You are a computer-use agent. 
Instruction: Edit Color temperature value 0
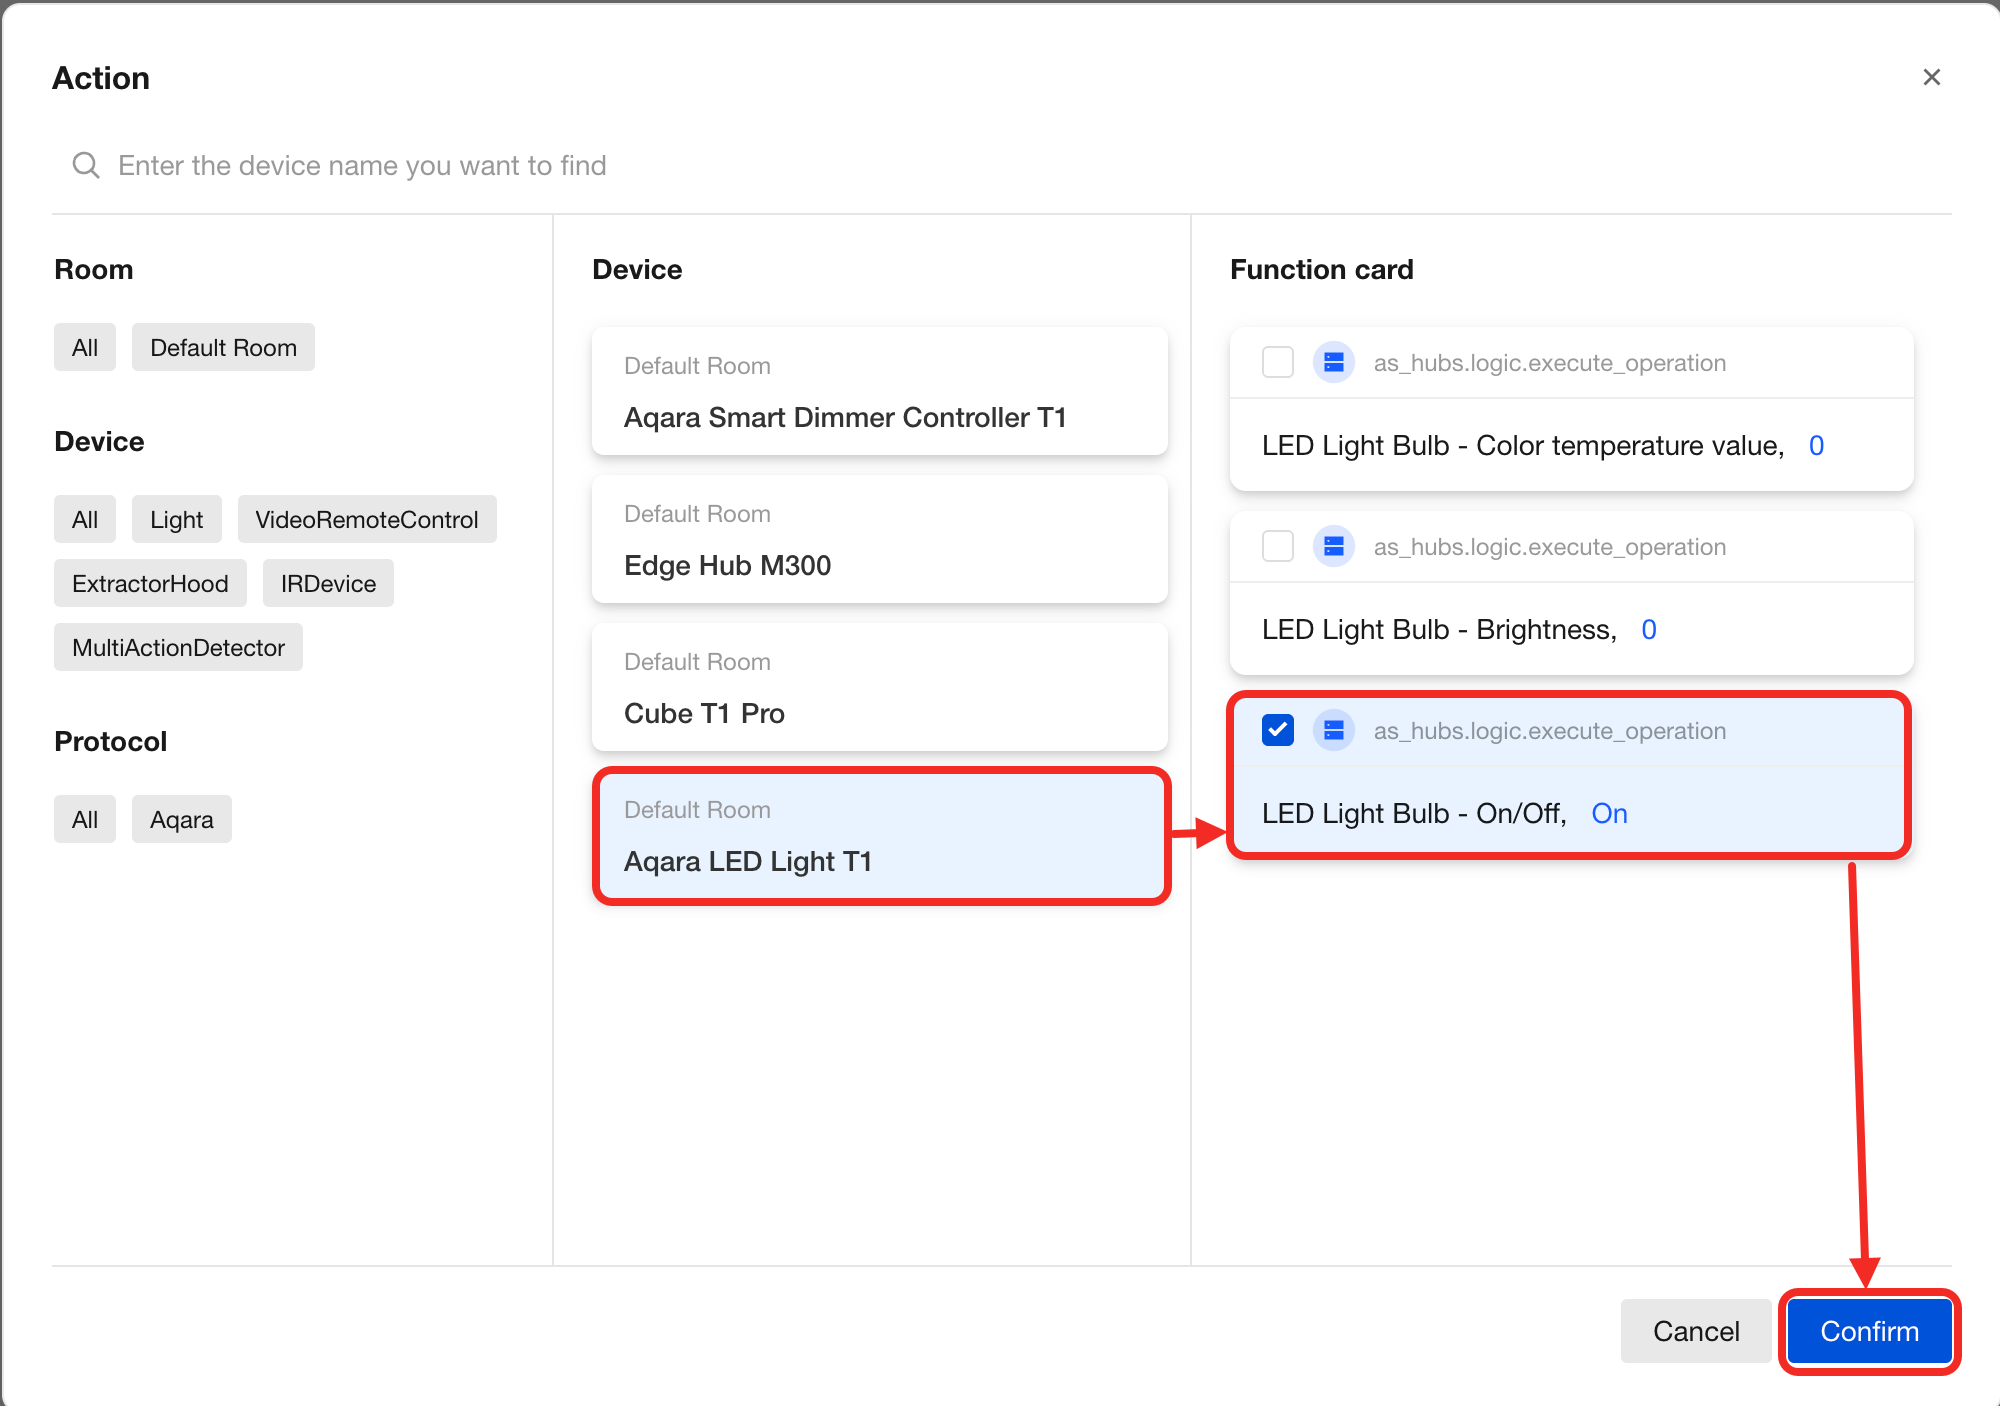(x=1816, y=446)
